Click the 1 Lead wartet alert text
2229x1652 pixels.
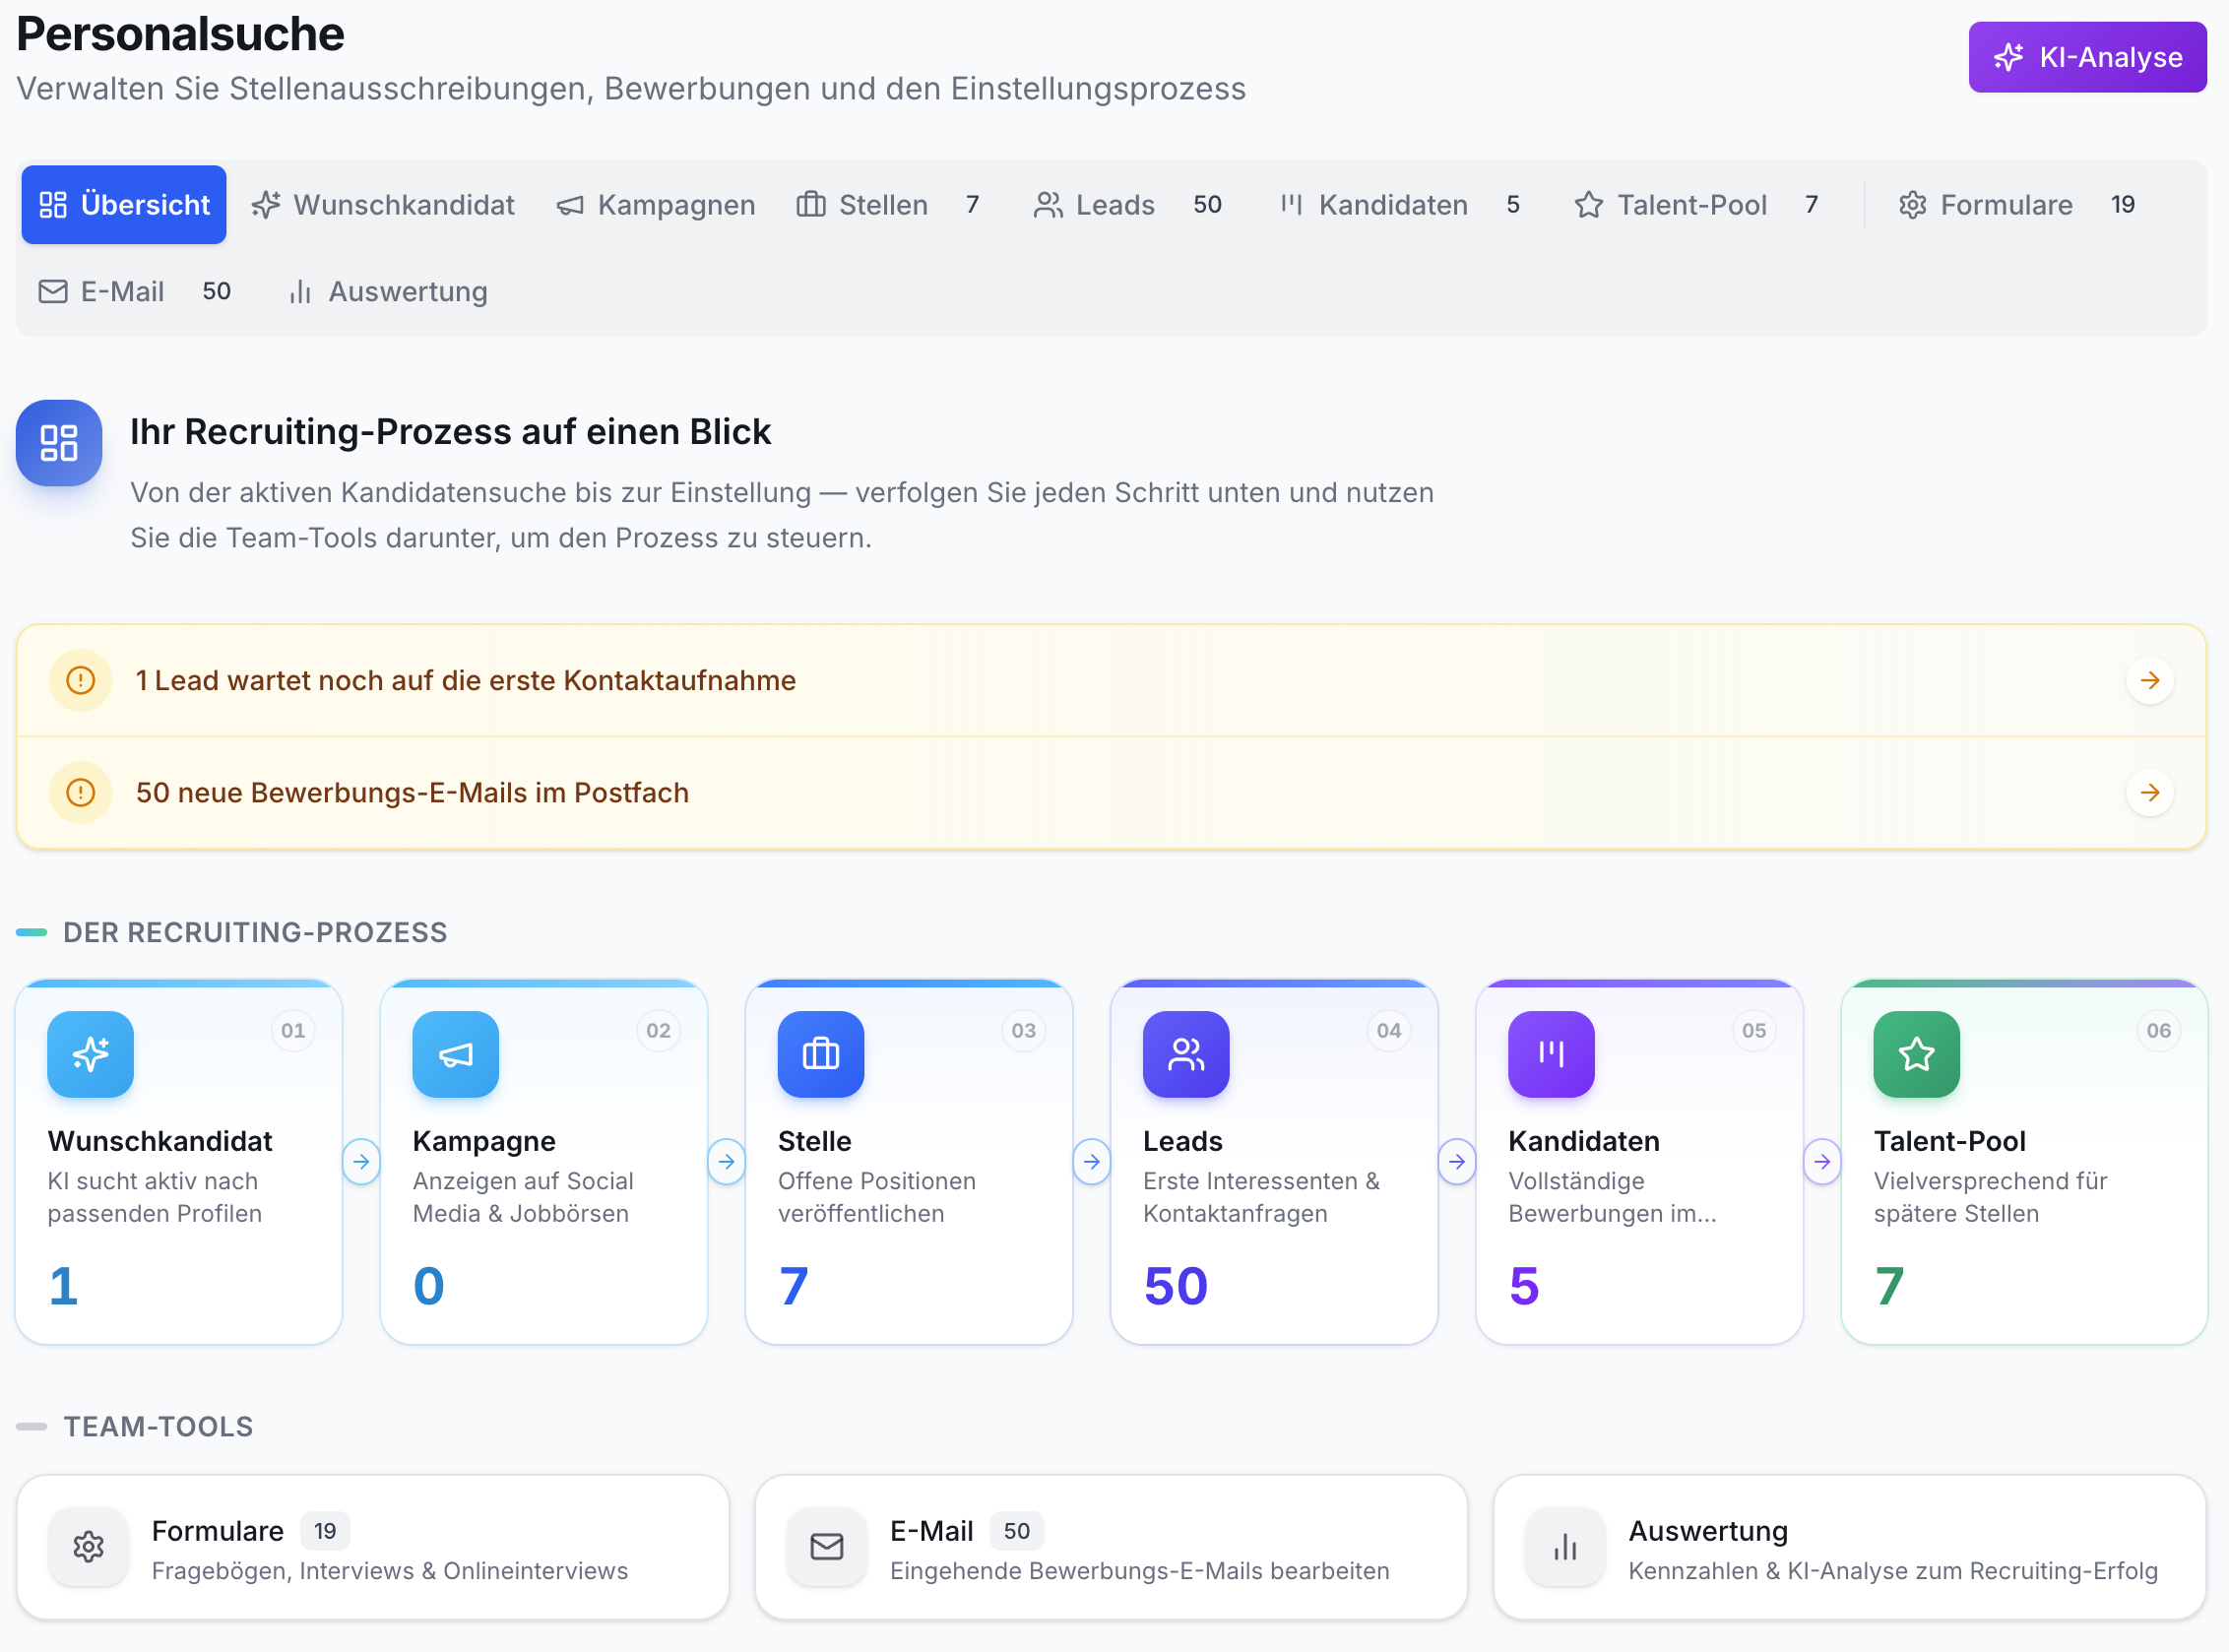coord(466,680)
